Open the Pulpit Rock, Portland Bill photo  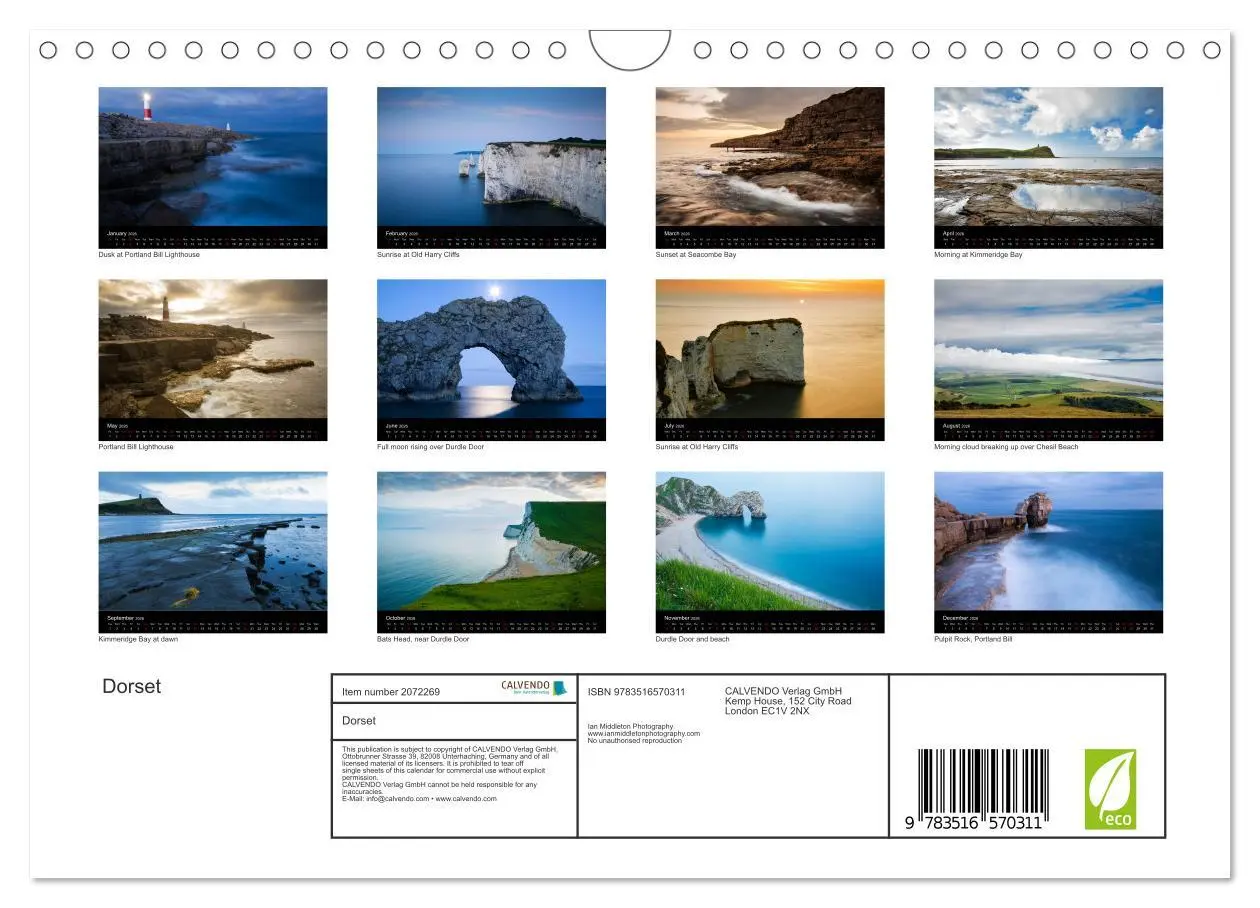click(x=1048, y=541)
